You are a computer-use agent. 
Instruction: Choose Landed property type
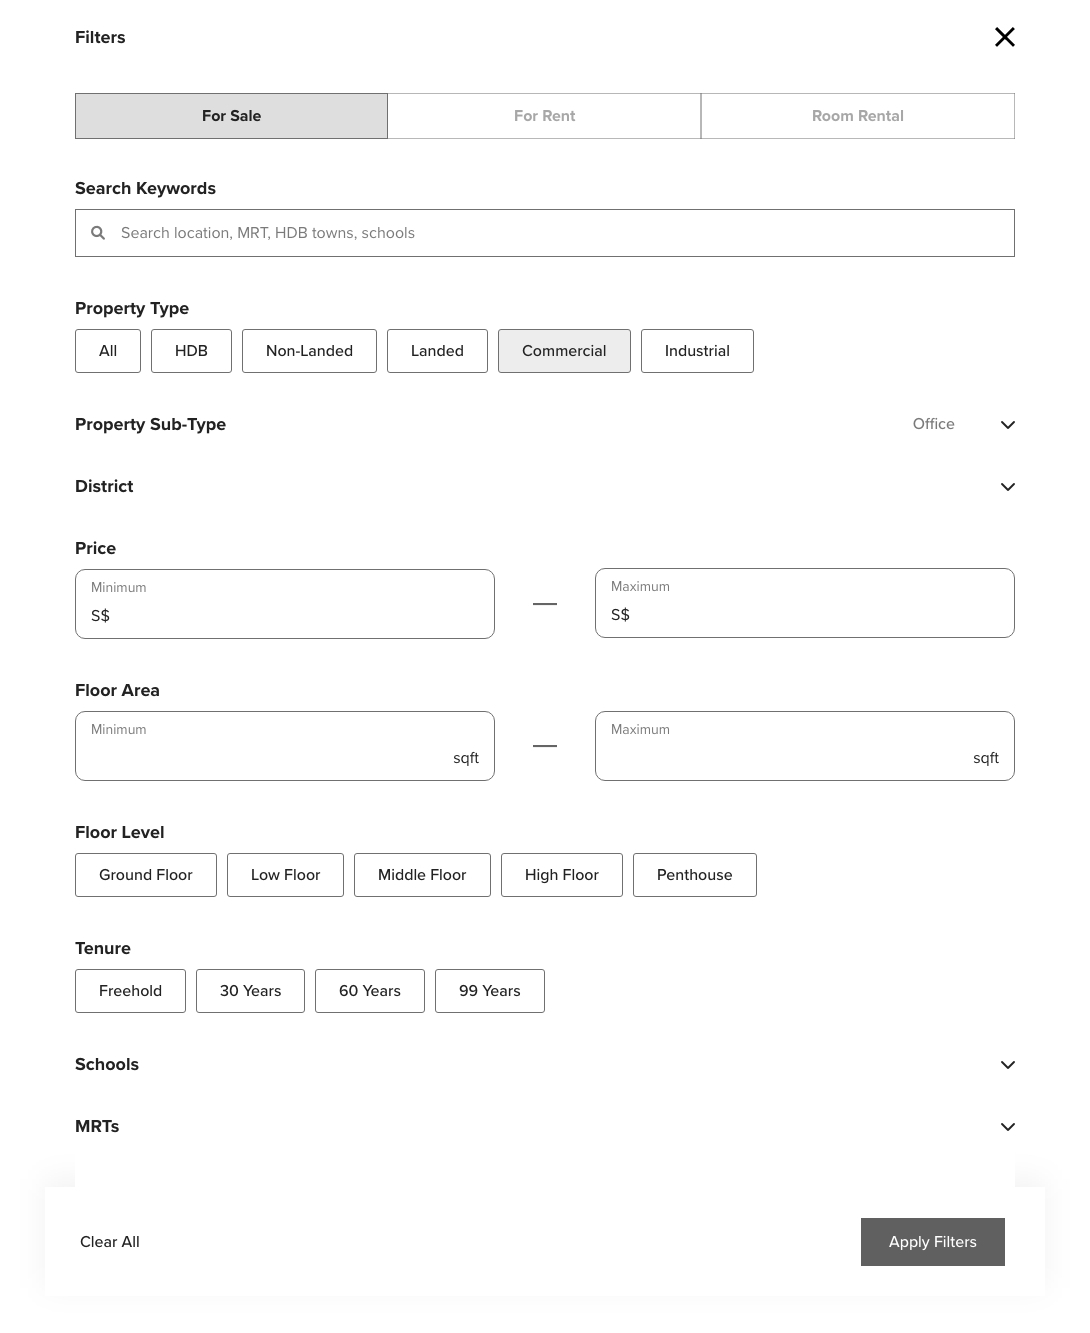pos(437,351)
